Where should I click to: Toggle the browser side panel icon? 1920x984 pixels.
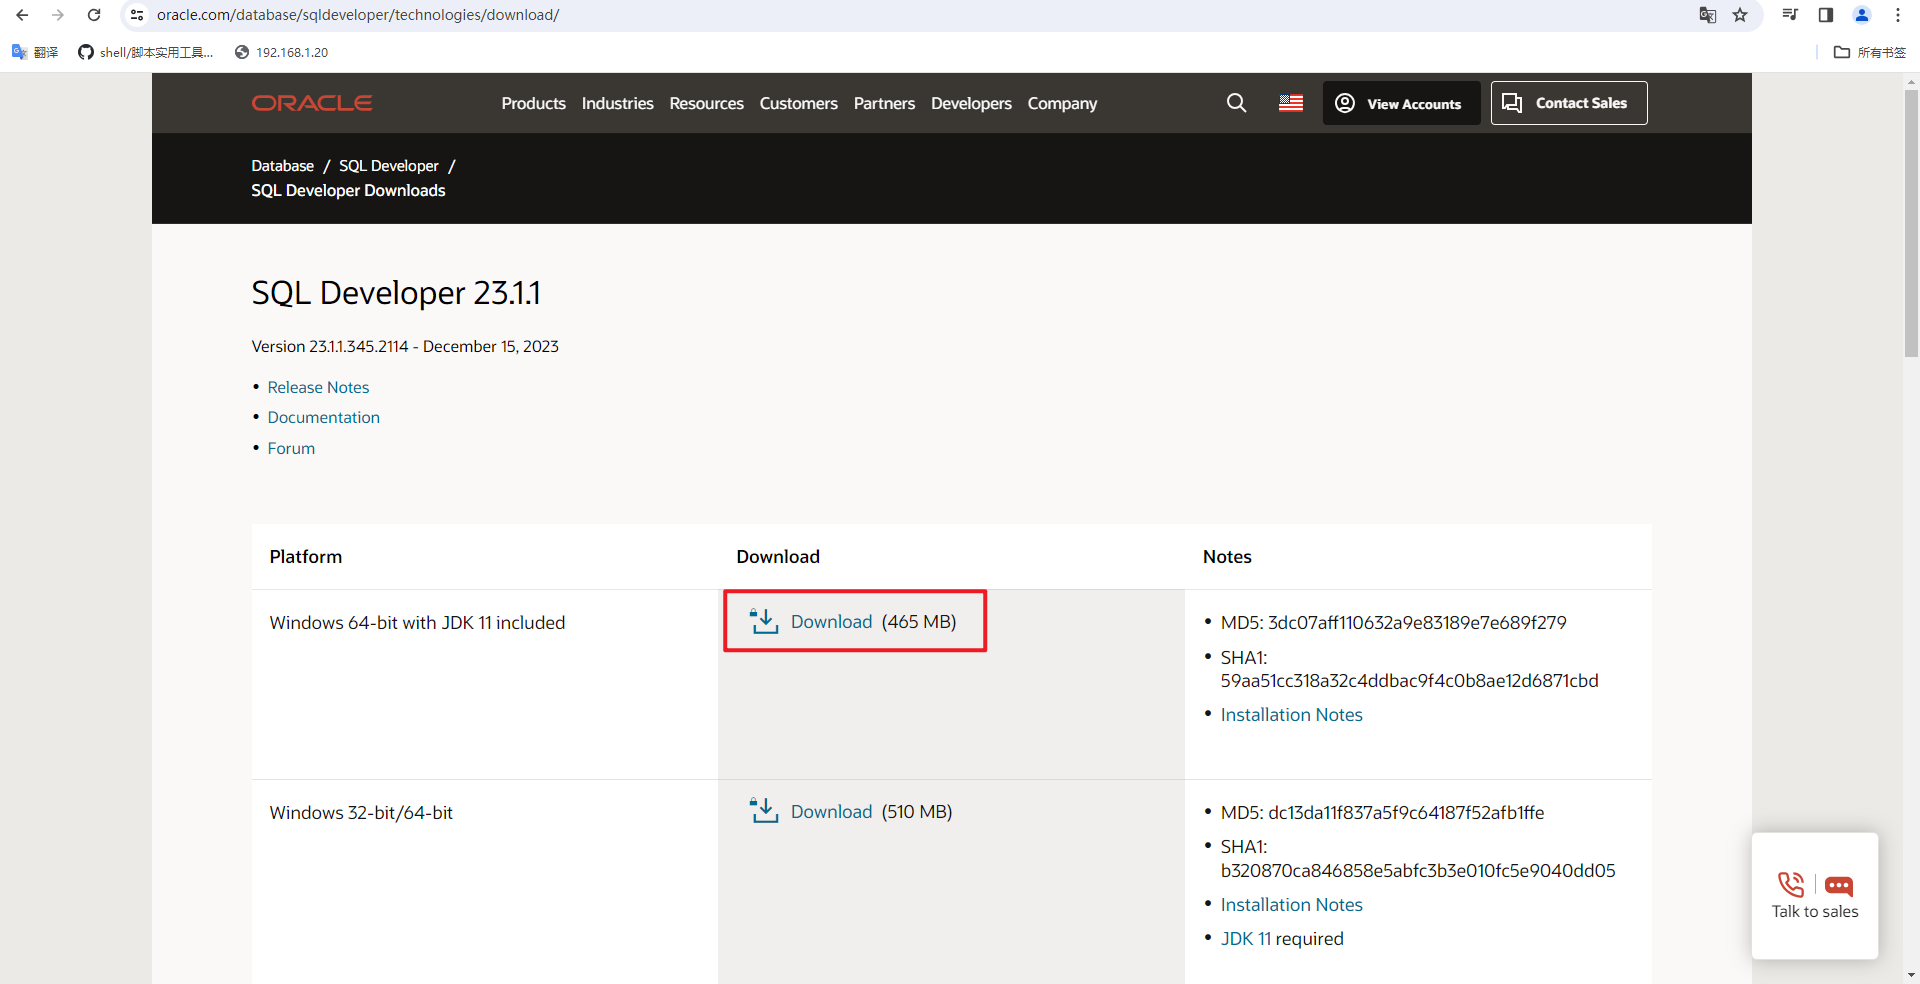[1825, 15]
